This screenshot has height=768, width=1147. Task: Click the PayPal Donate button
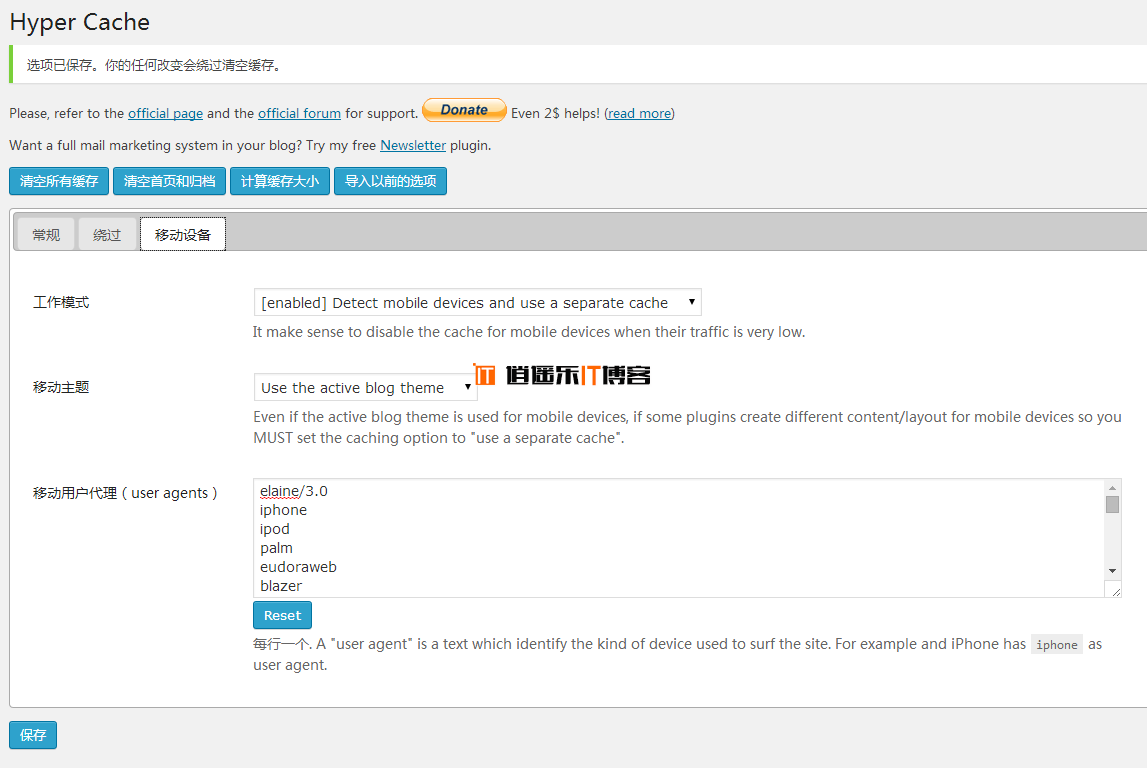464,110
